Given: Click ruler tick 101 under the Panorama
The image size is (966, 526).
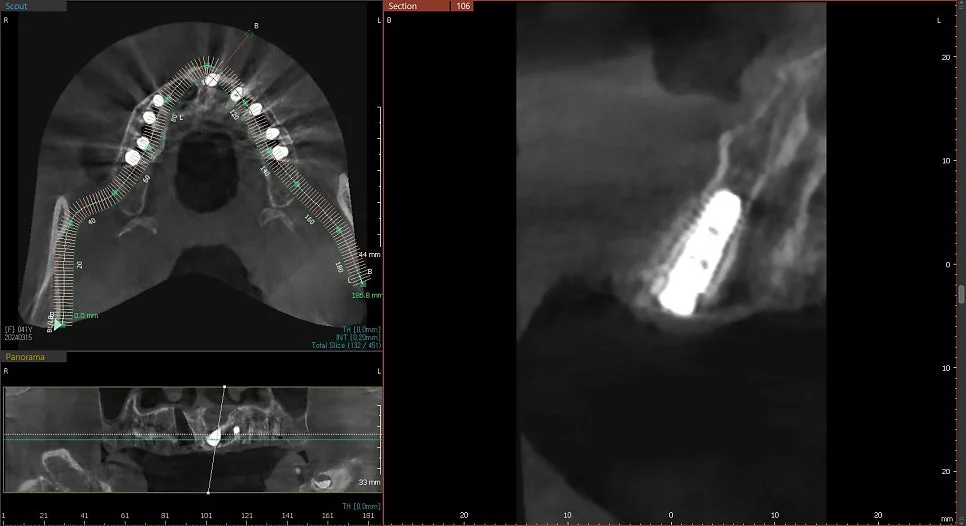Looking at the screenshot, I should [206, 516].
